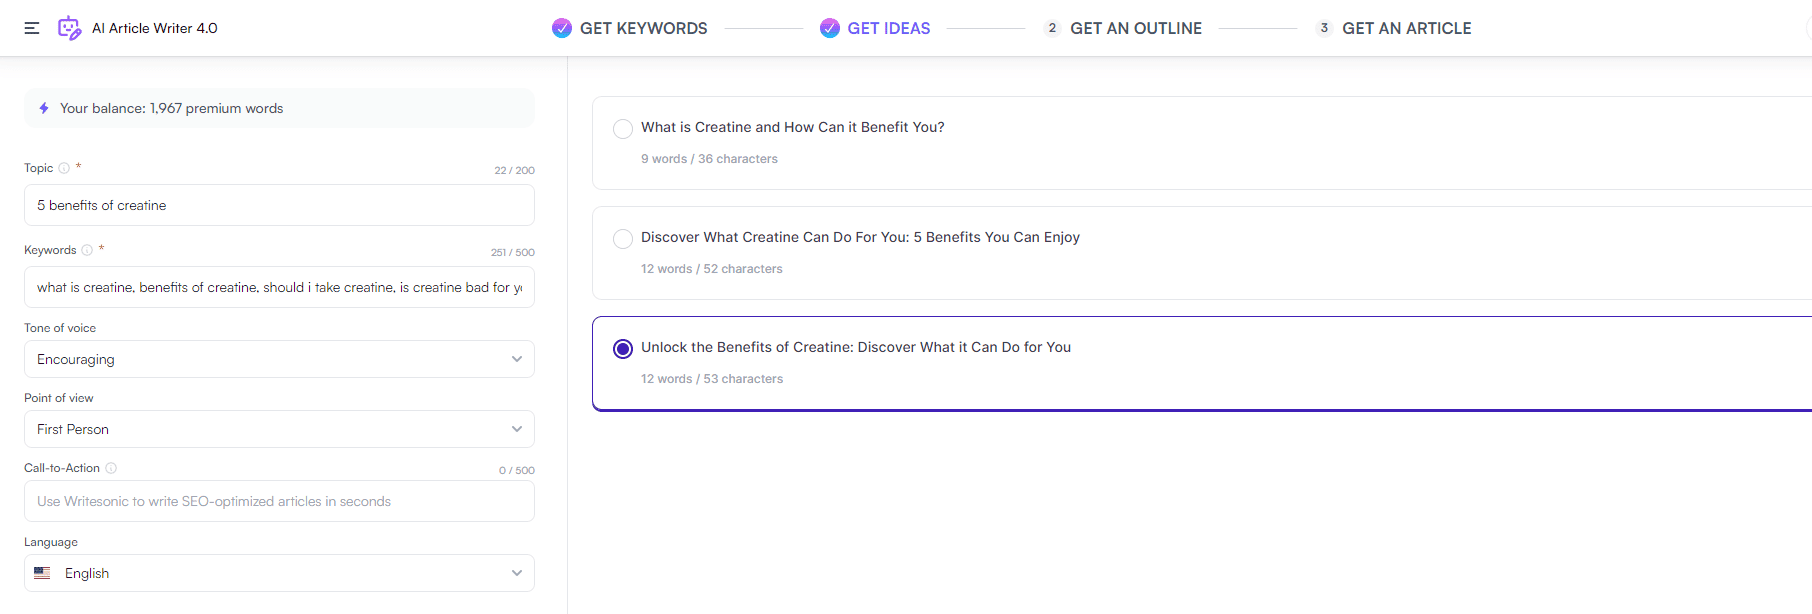Click the Encouraging dropdown chevron arrow
This screenshot has height=614, width=1812.
(x=517, y=359)
